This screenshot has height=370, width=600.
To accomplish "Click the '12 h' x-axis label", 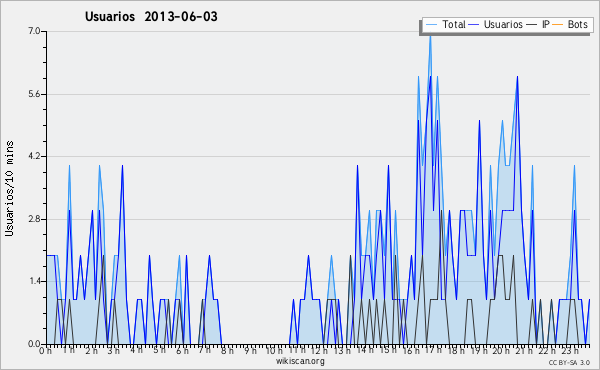I will (x=319, y=351).
